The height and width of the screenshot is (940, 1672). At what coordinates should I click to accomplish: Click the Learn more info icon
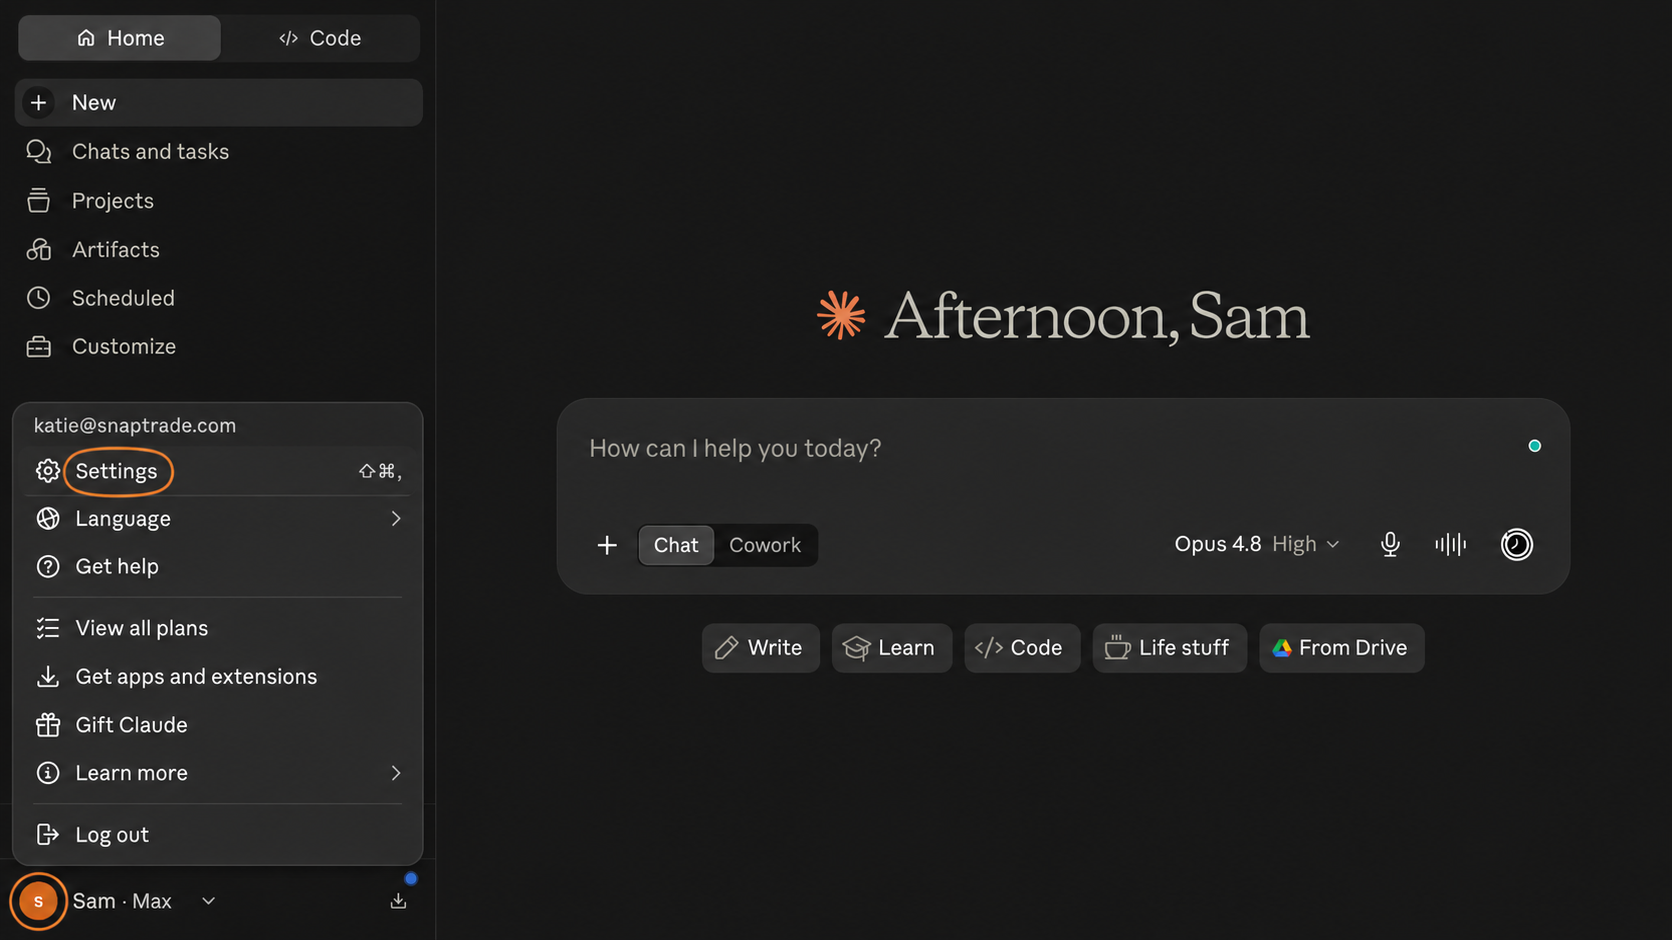[x=47, y=773]
